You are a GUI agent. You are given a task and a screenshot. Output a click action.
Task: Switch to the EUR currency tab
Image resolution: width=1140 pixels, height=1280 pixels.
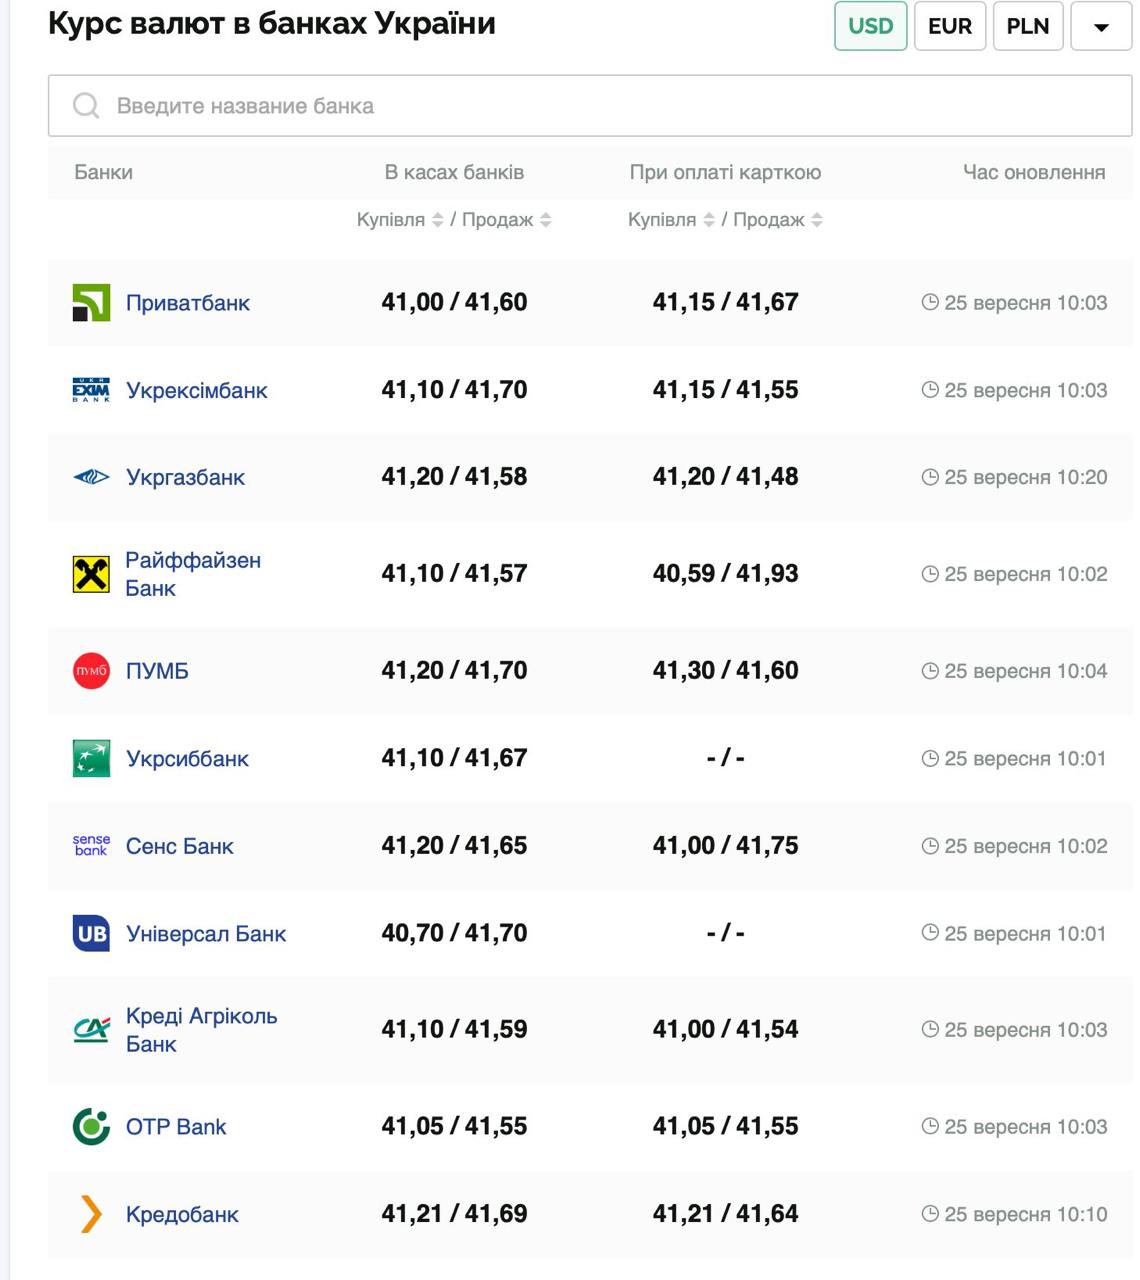pyautogui.click(x=949, y=26)
